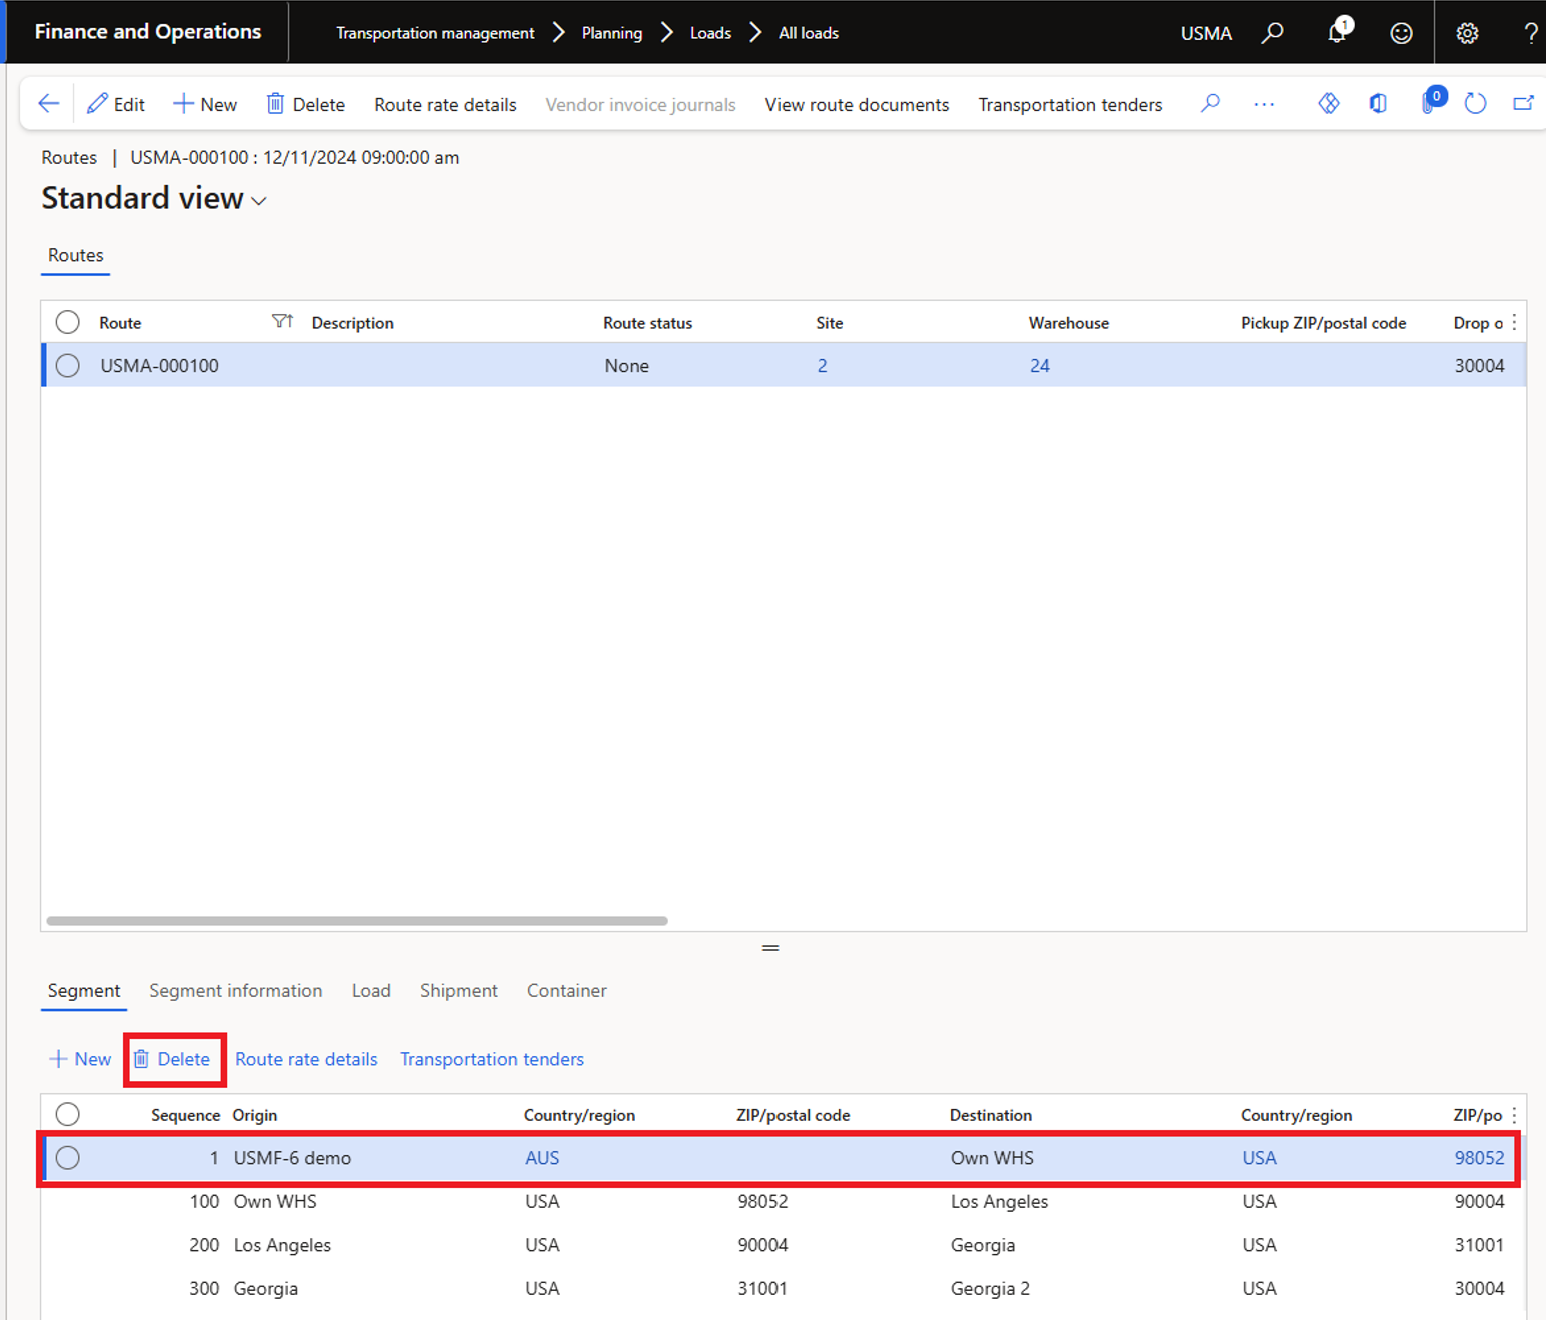Go back using the back arrow icon
Image resolution: width=1548 pixels, height=1320 pixels.
[x=48, y=103]
